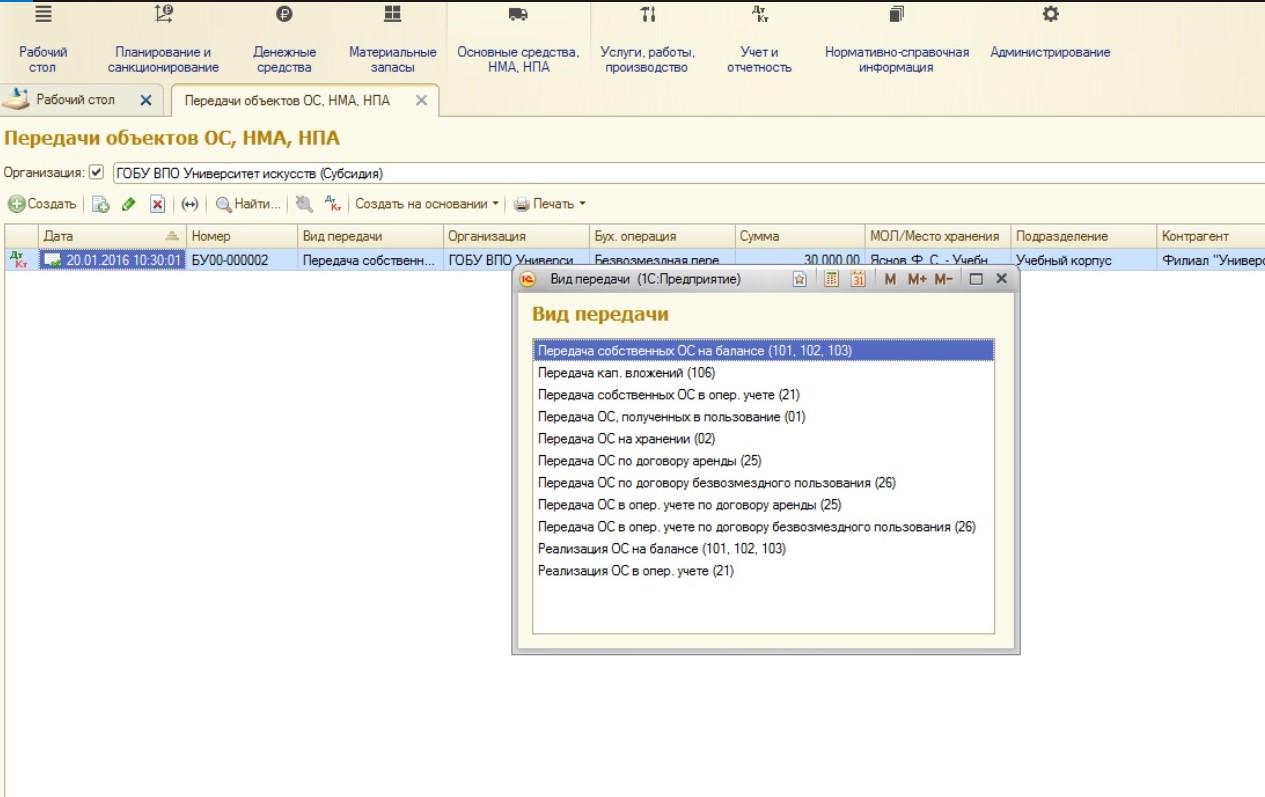Open the Создать на основании dropdown
Viewport: 1265px width, 797px height.
427,204
